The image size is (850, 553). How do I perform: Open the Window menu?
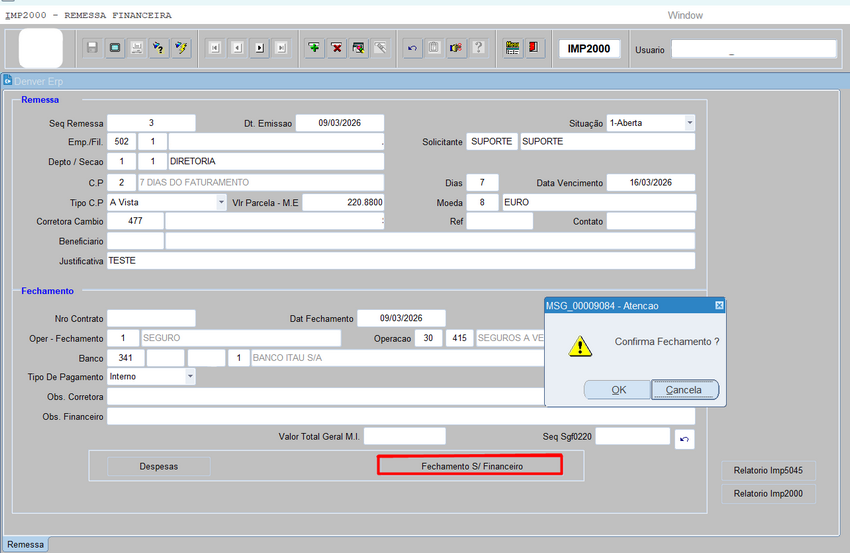pyautogui.click(x=685, y=15)
